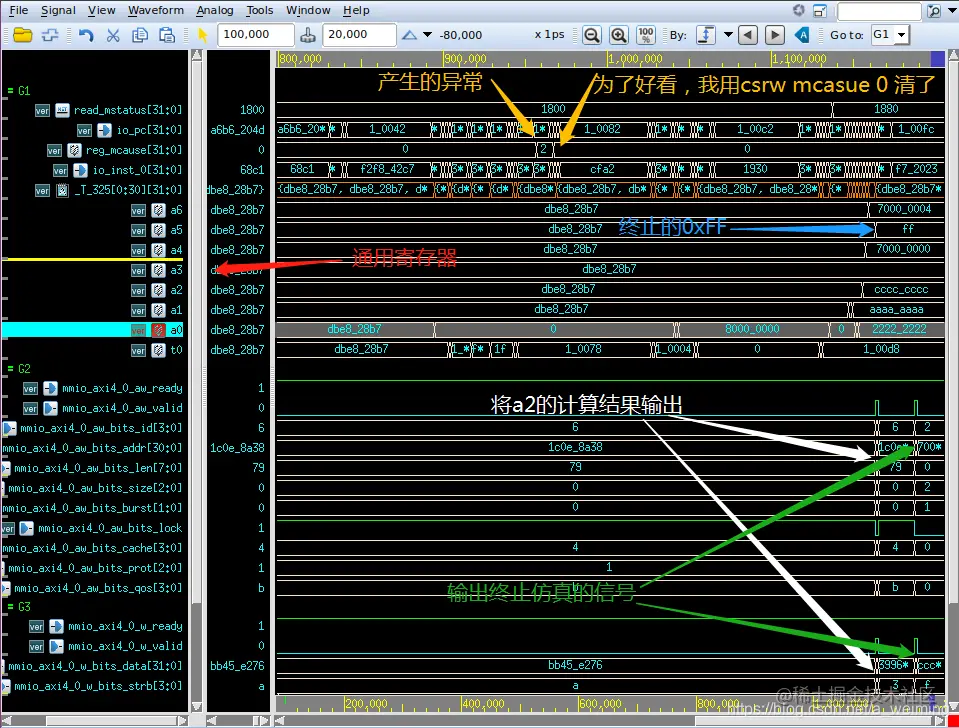
Task: Open the Waveform menu
Action: tap(155, 10)
